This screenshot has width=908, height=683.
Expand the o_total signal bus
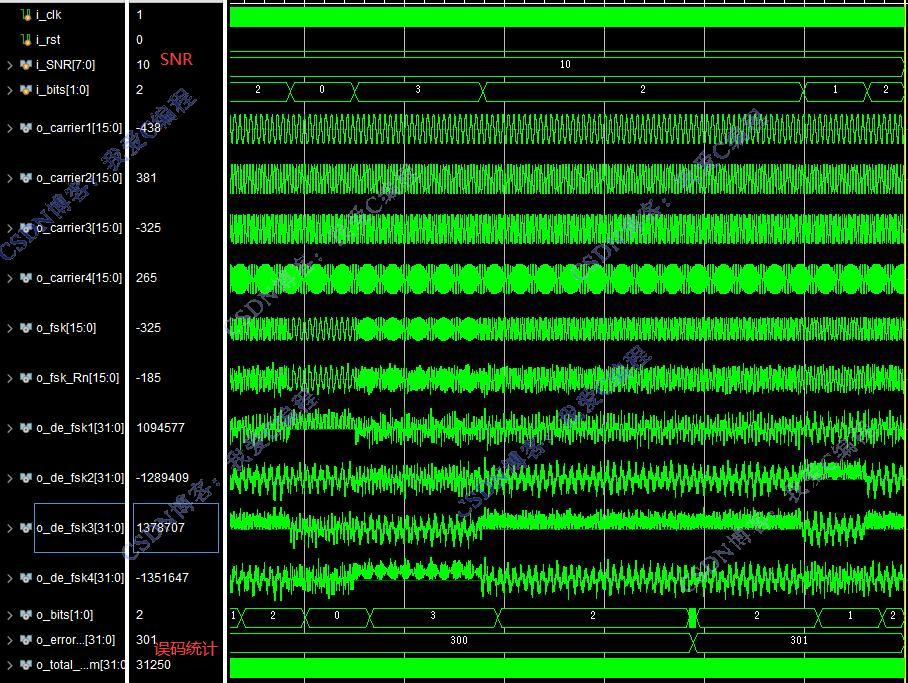click(10, 665)
